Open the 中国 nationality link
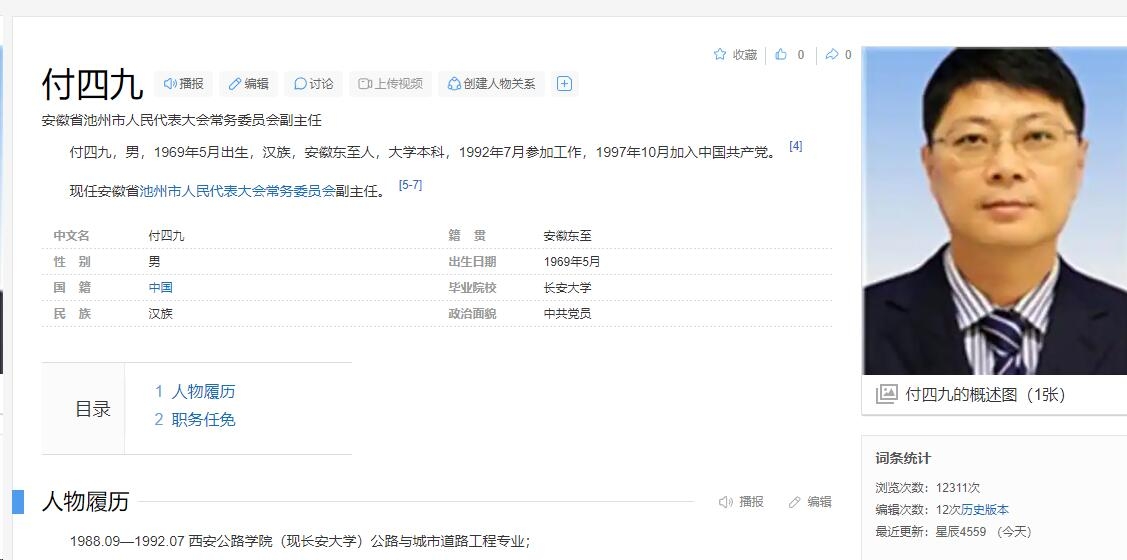The height and width of the screenshot is (560, 1127). [160, 287]
